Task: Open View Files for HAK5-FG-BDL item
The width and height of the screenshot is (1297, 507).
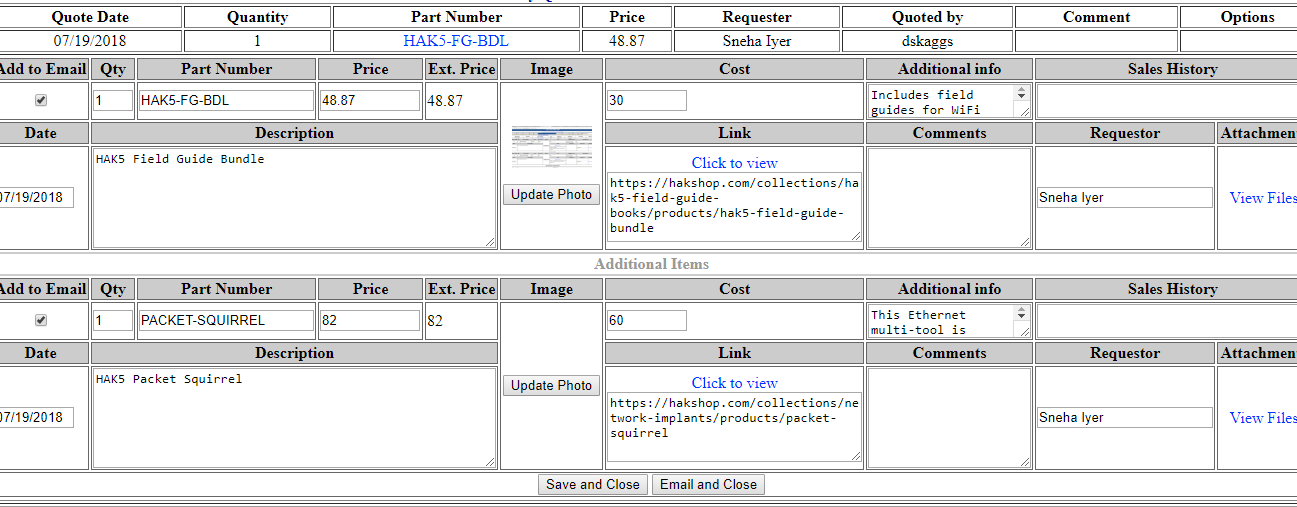Action: click(x=1263, y=198)
